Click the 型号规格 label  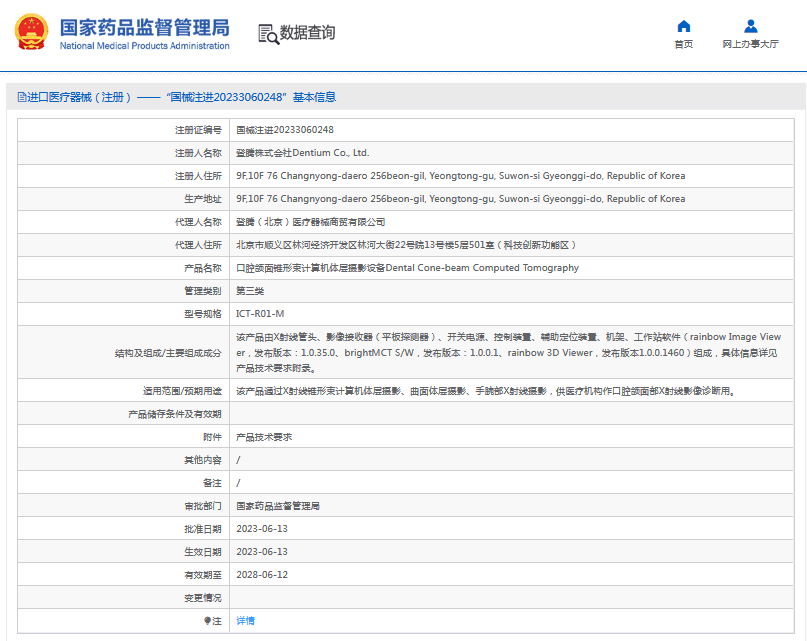tap(203, 314)
